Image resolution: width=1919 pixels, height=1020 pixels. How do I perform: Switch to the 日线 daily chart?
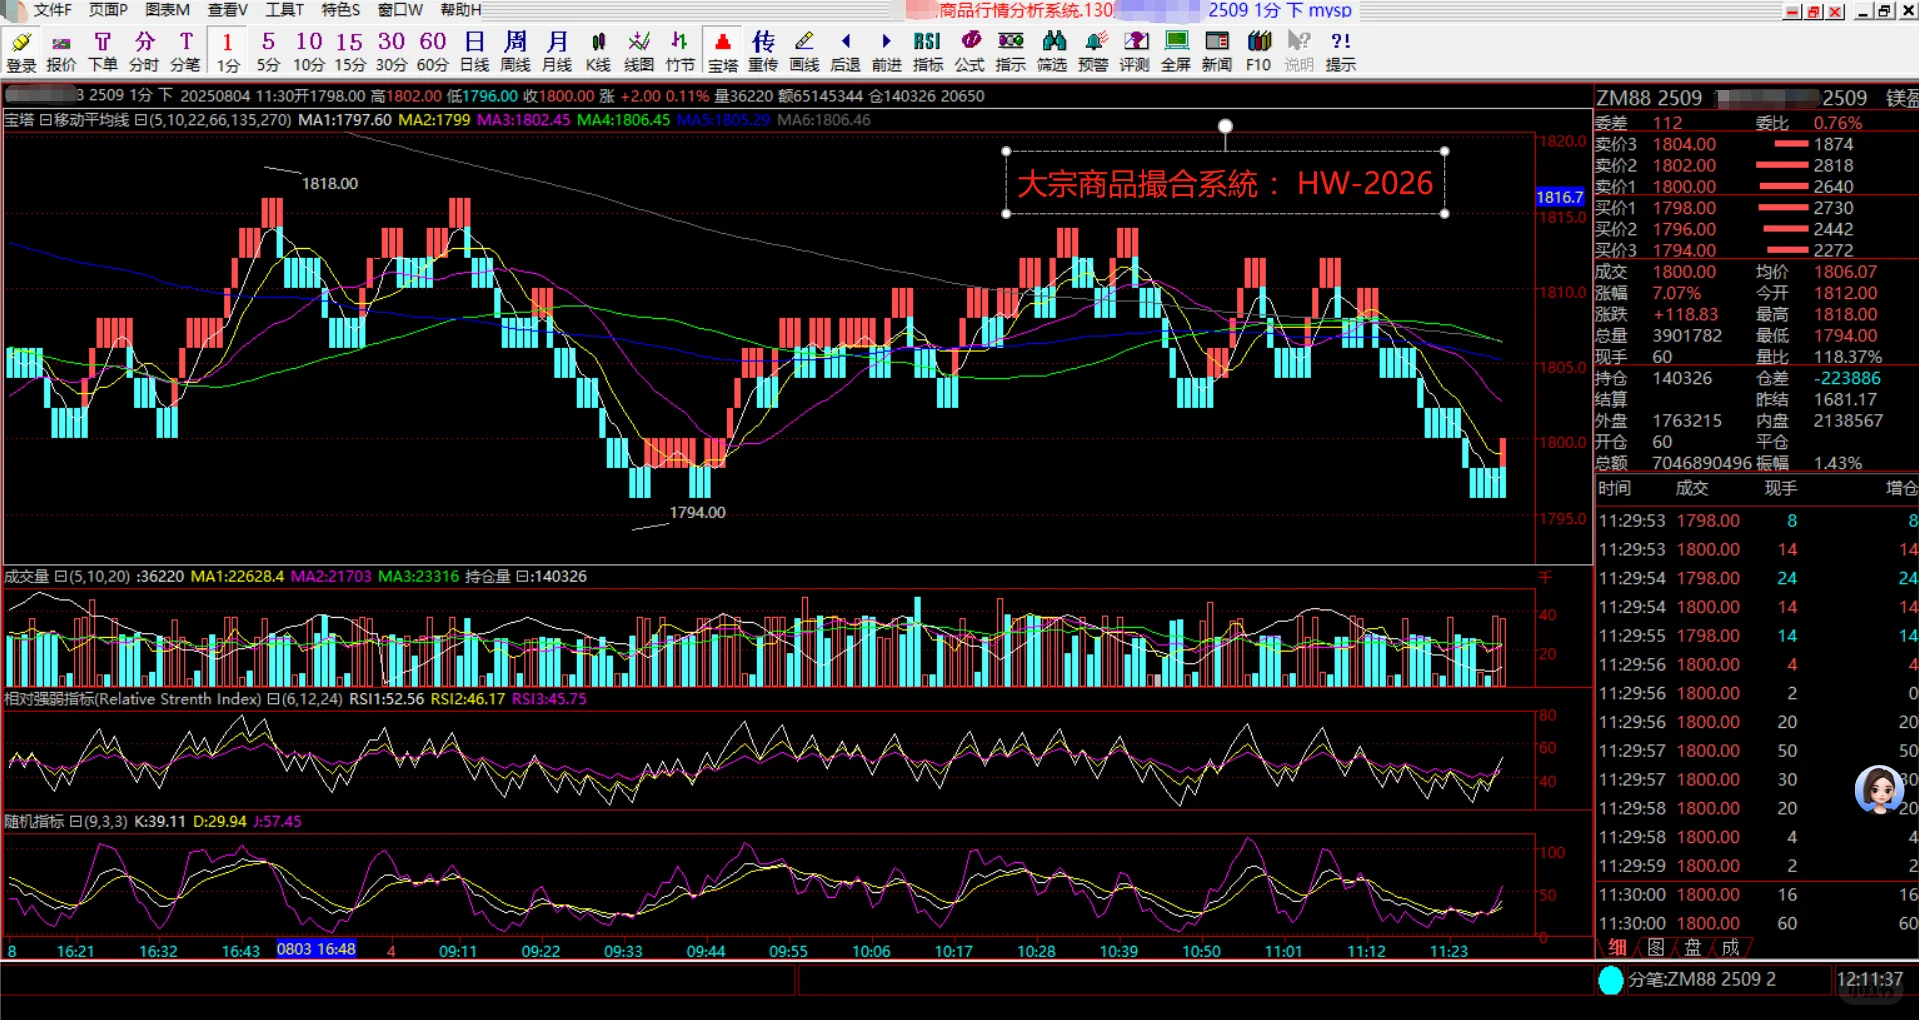474,51
